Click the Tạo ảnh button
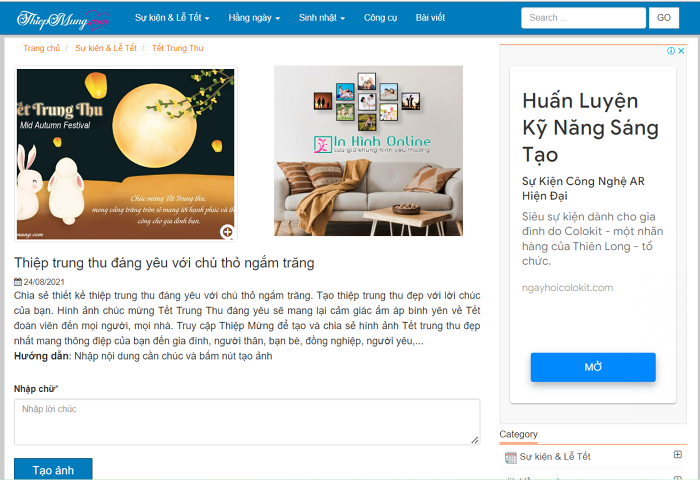This screenshot has height=480, width=700. 53,469
